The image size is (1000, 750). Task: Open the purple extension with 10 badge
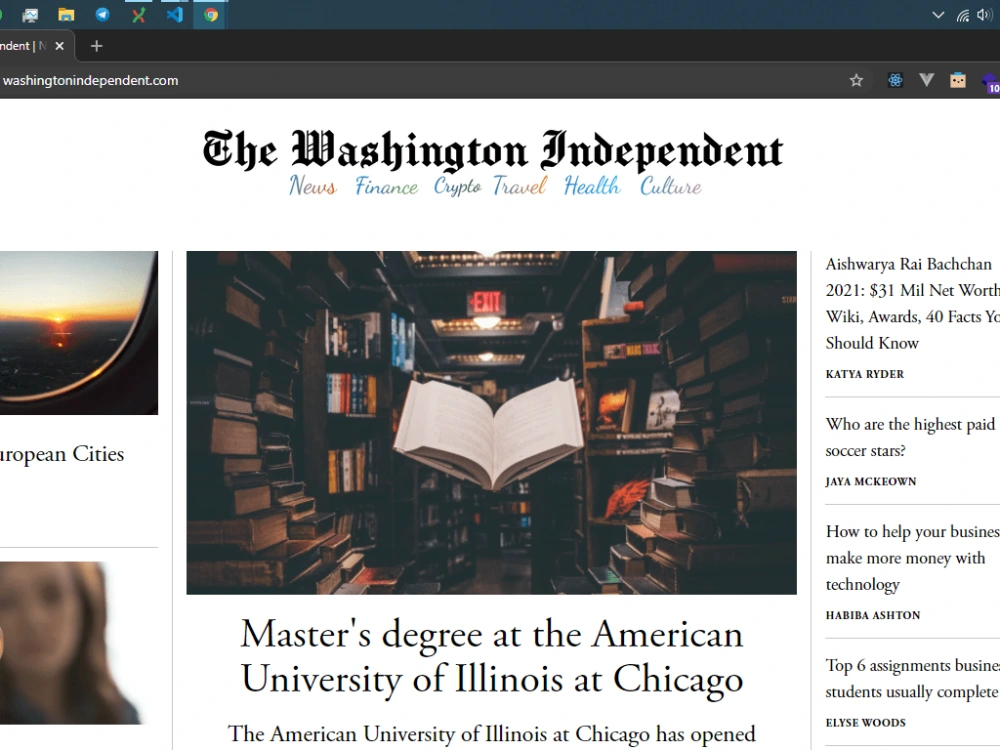990,82
